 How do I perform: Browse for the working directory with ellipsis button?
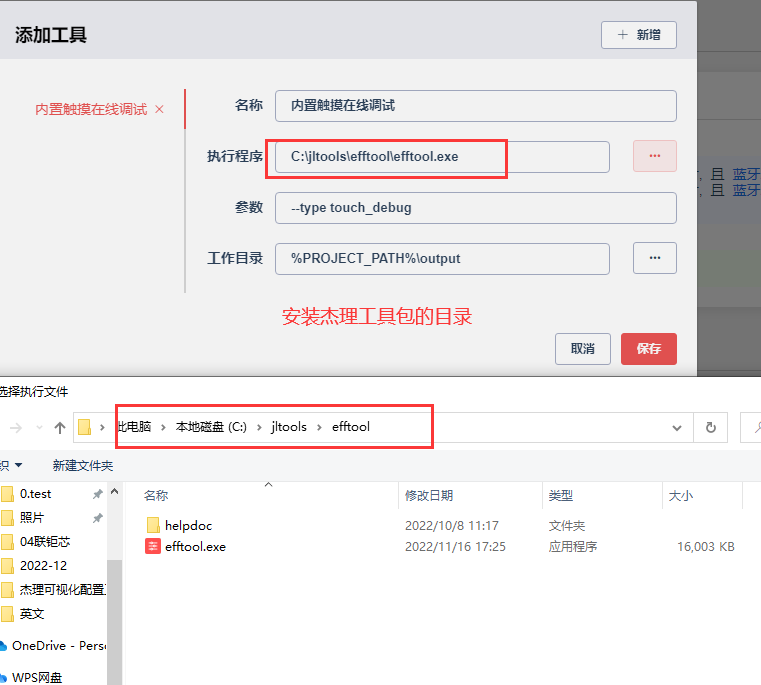coord(655,258)
